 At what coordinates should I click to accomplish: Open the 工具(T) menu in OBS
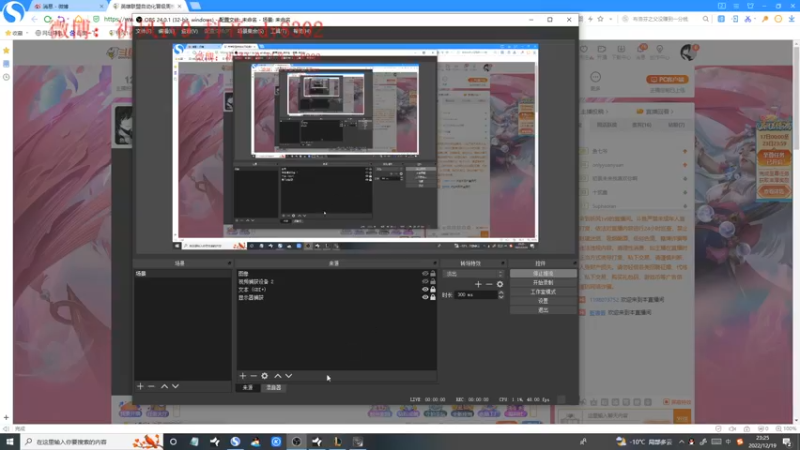pyautogui.click(x=279, y=31)
